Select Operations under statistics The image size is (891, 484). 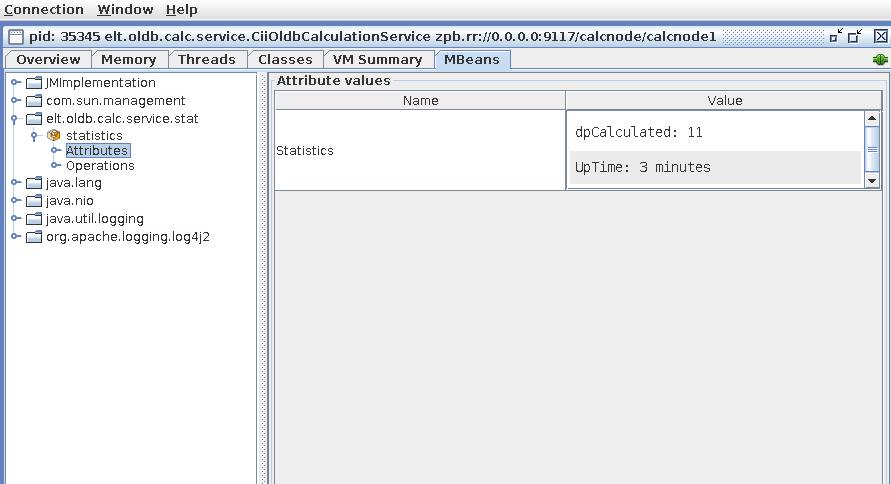coord(100,166)
